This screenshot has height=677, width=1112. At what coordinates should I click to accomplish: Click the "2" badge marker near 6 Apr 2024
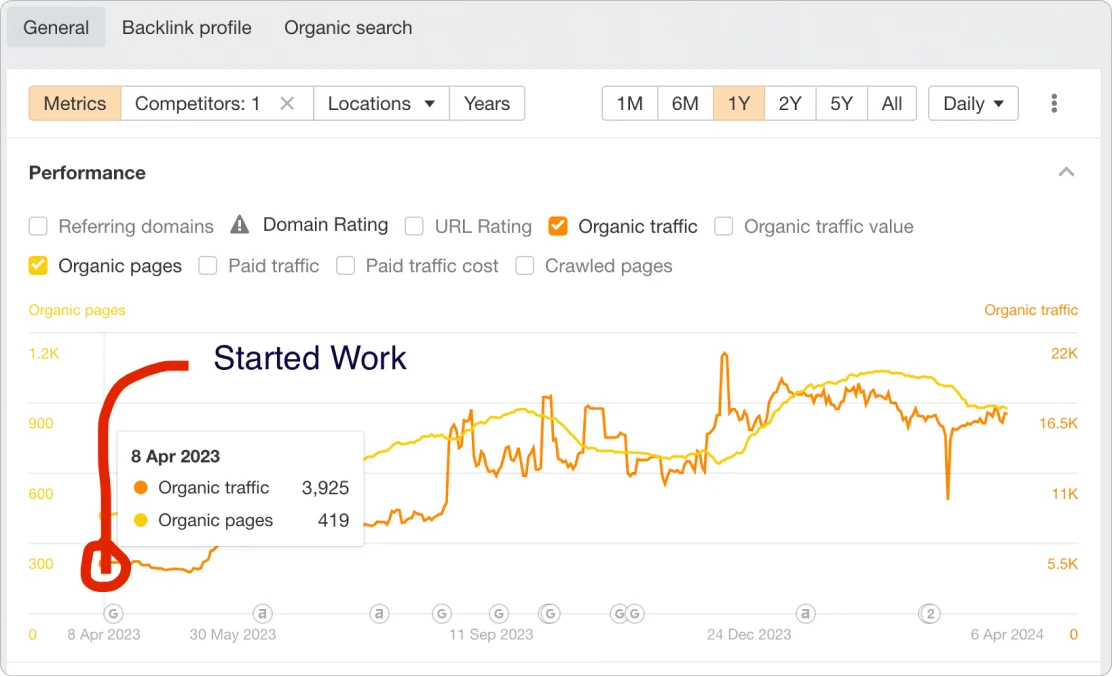click(x=930, y=614)
